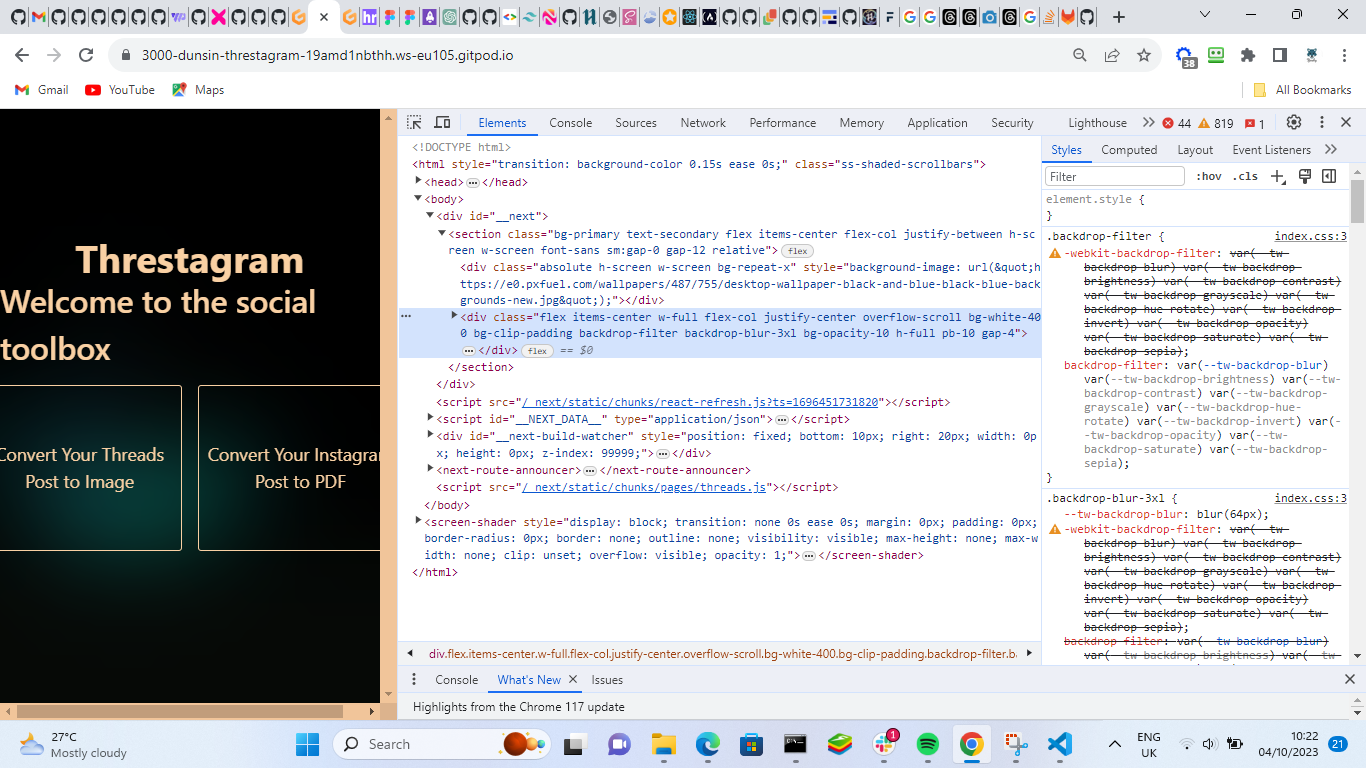1366x768 pixels.
Task: Click the flex badge on selected div
Action: [x=536, y=351]
